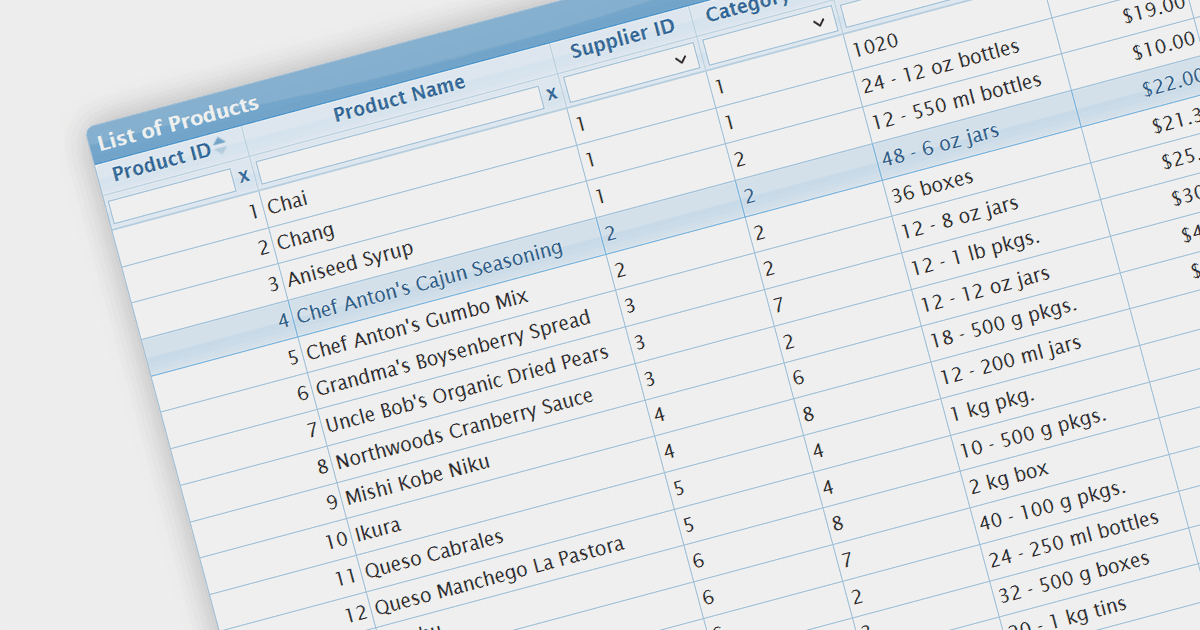Select the Chang product name cell
The image size is (1200, 630).
coord(305,238)
